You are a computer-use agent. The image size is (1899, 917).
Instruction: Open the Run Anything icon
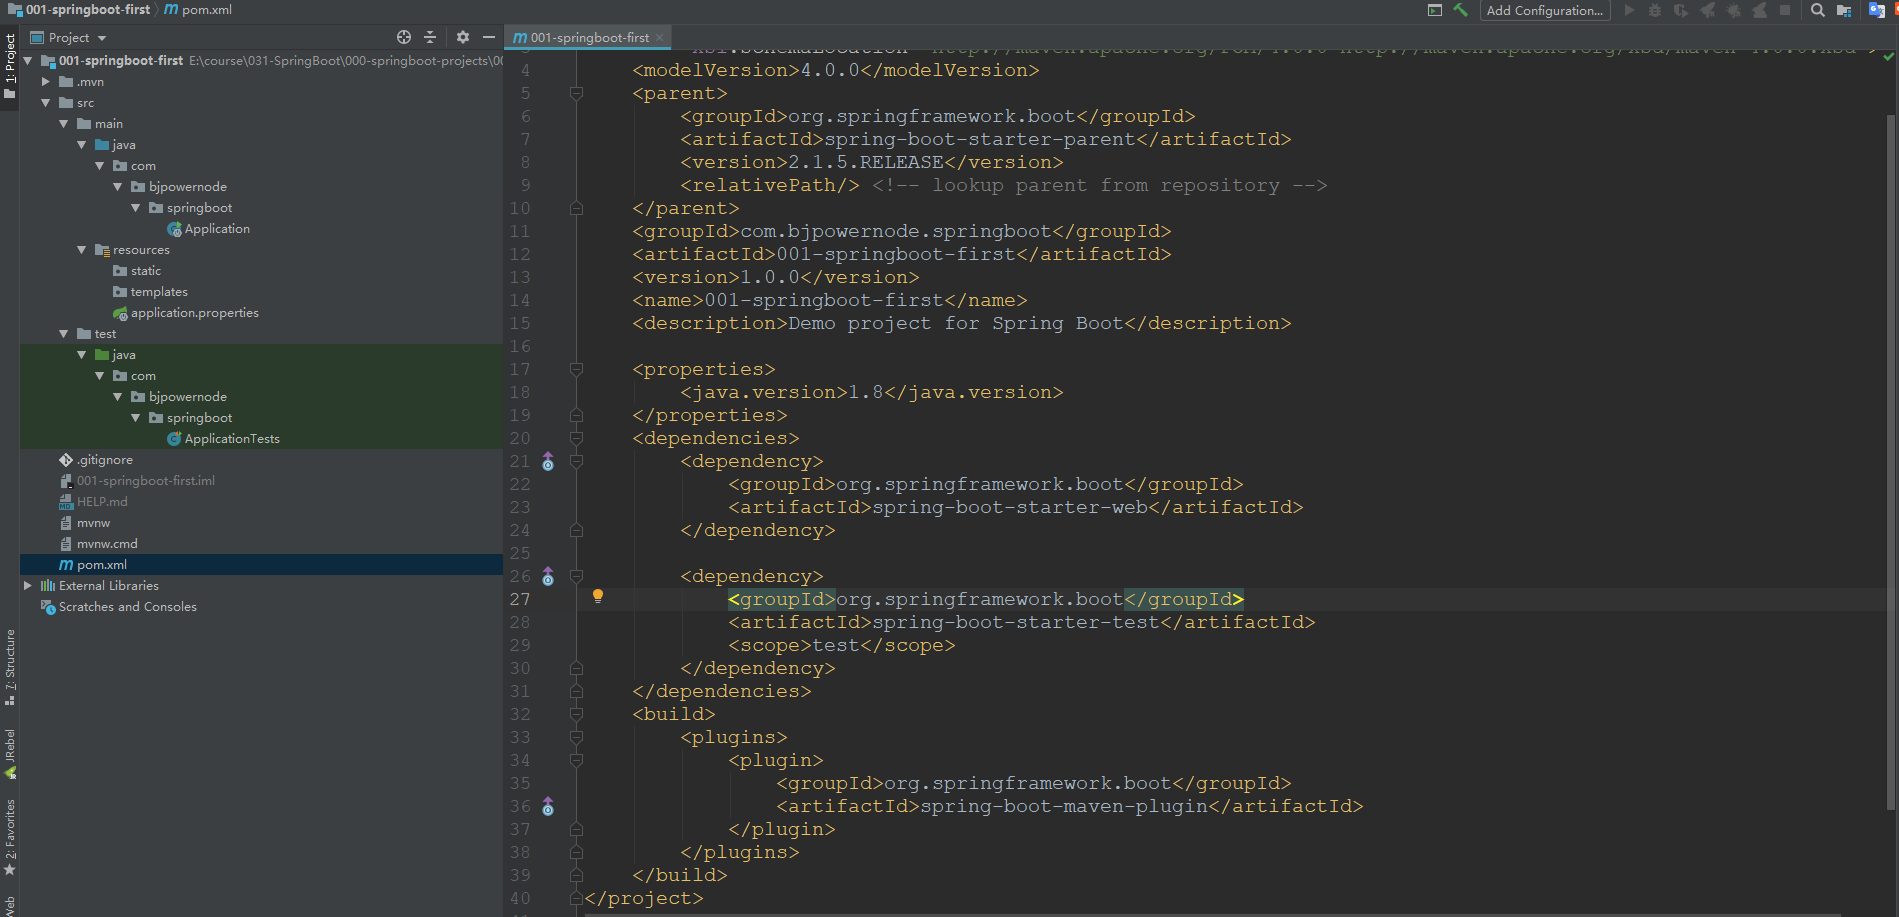click(1435, 10)
